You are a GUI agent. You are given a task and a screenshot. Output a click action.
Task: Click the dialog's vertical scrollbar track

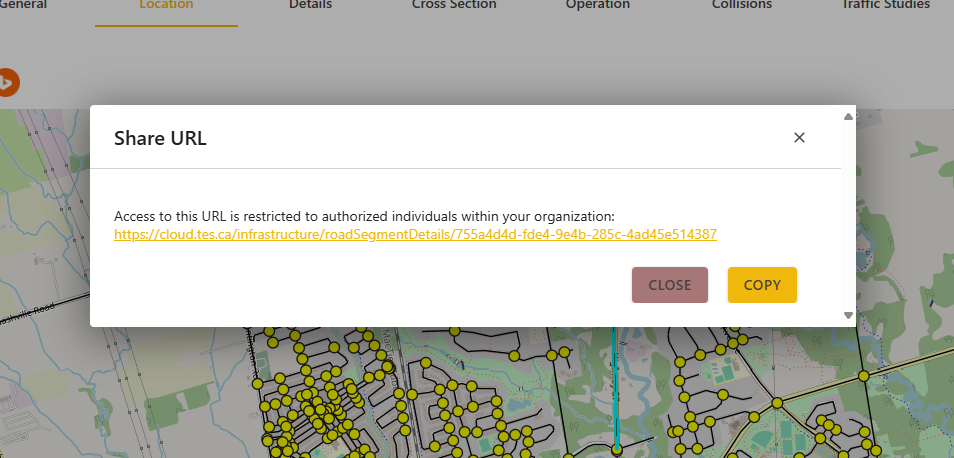point(849,215)
